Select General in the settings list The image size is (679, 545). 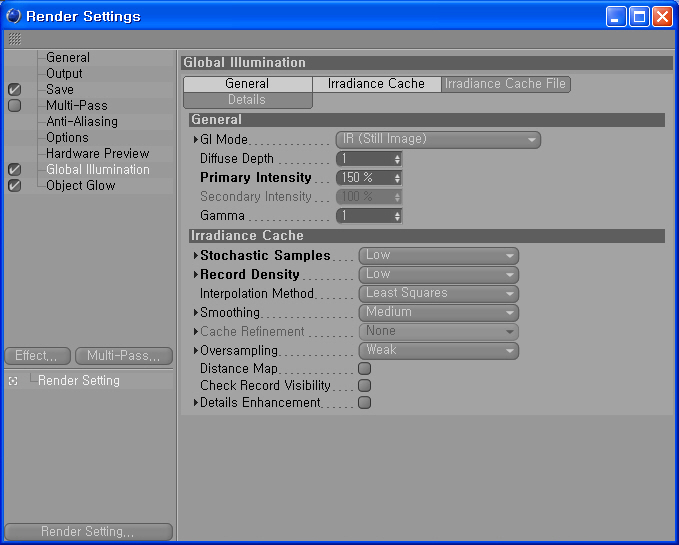[x=68, y=58]
